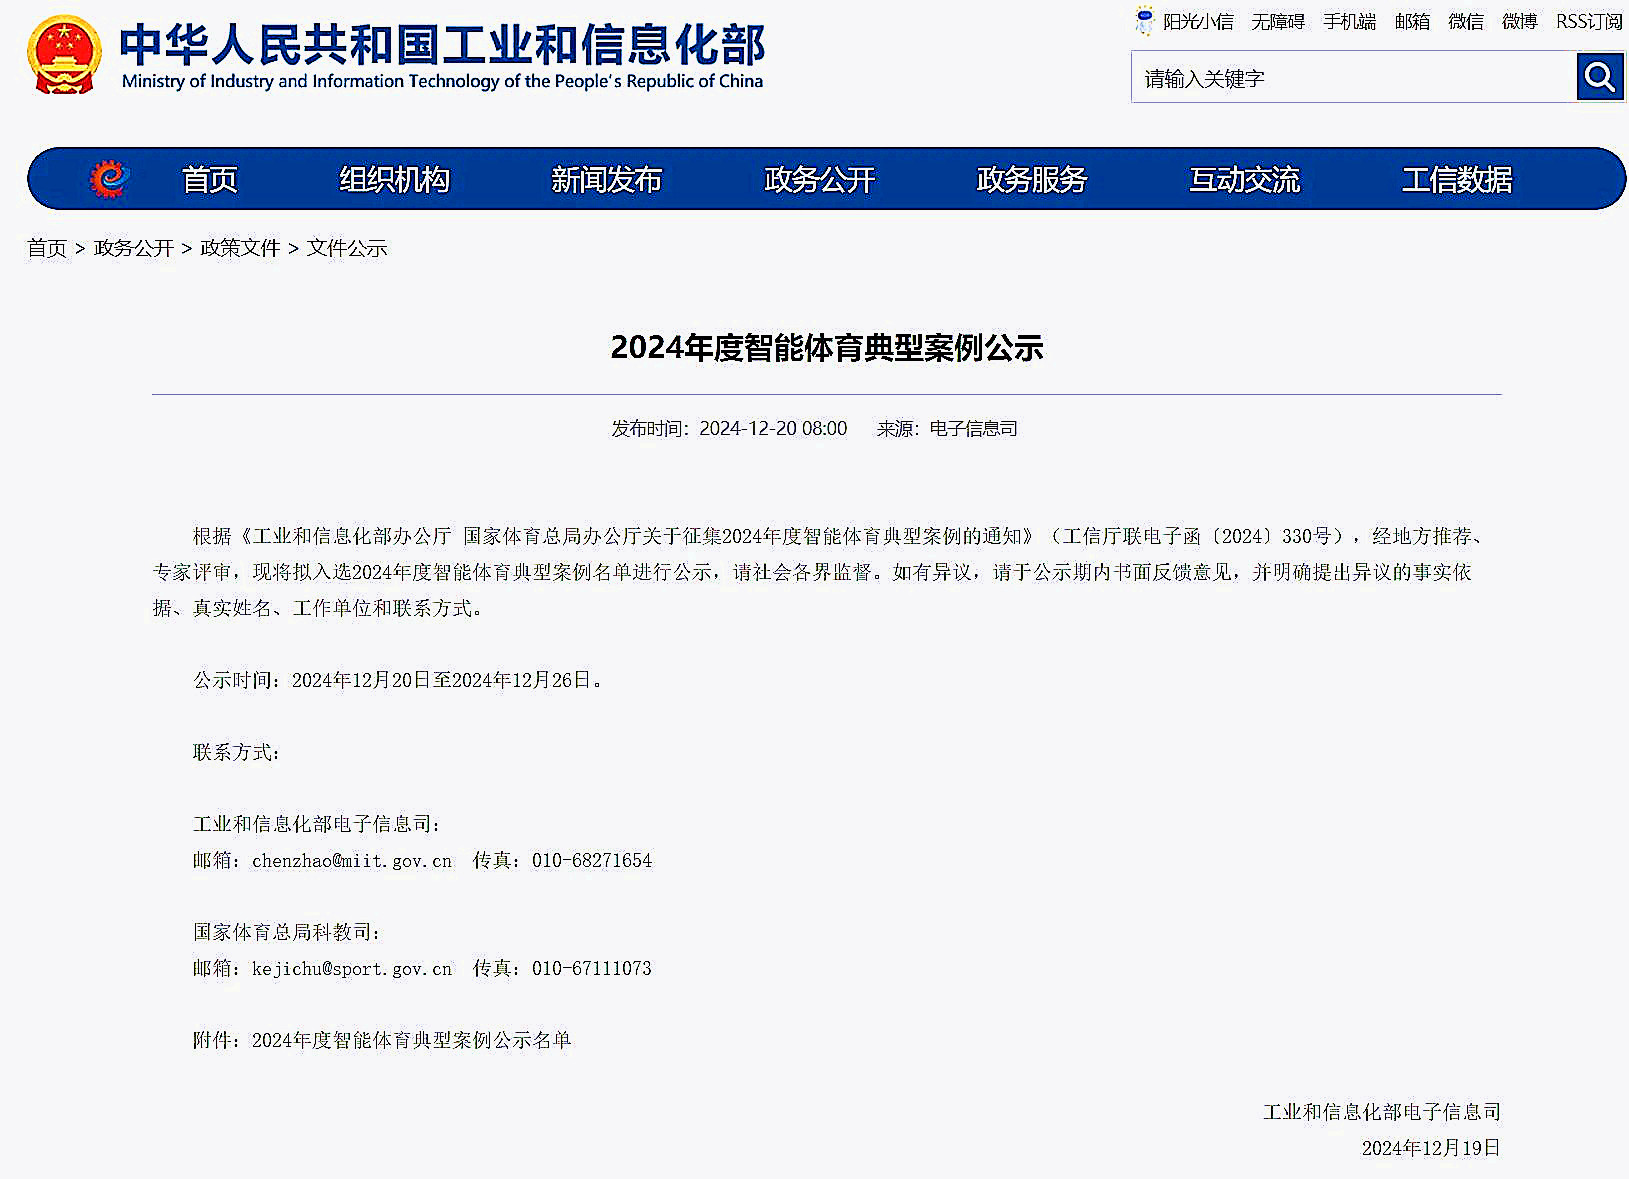Screen dimensions: 1629x1179
Task: Download the 2024年度智能体育典型案例公示名单 attachment
Action: (x=412, y=1040)
